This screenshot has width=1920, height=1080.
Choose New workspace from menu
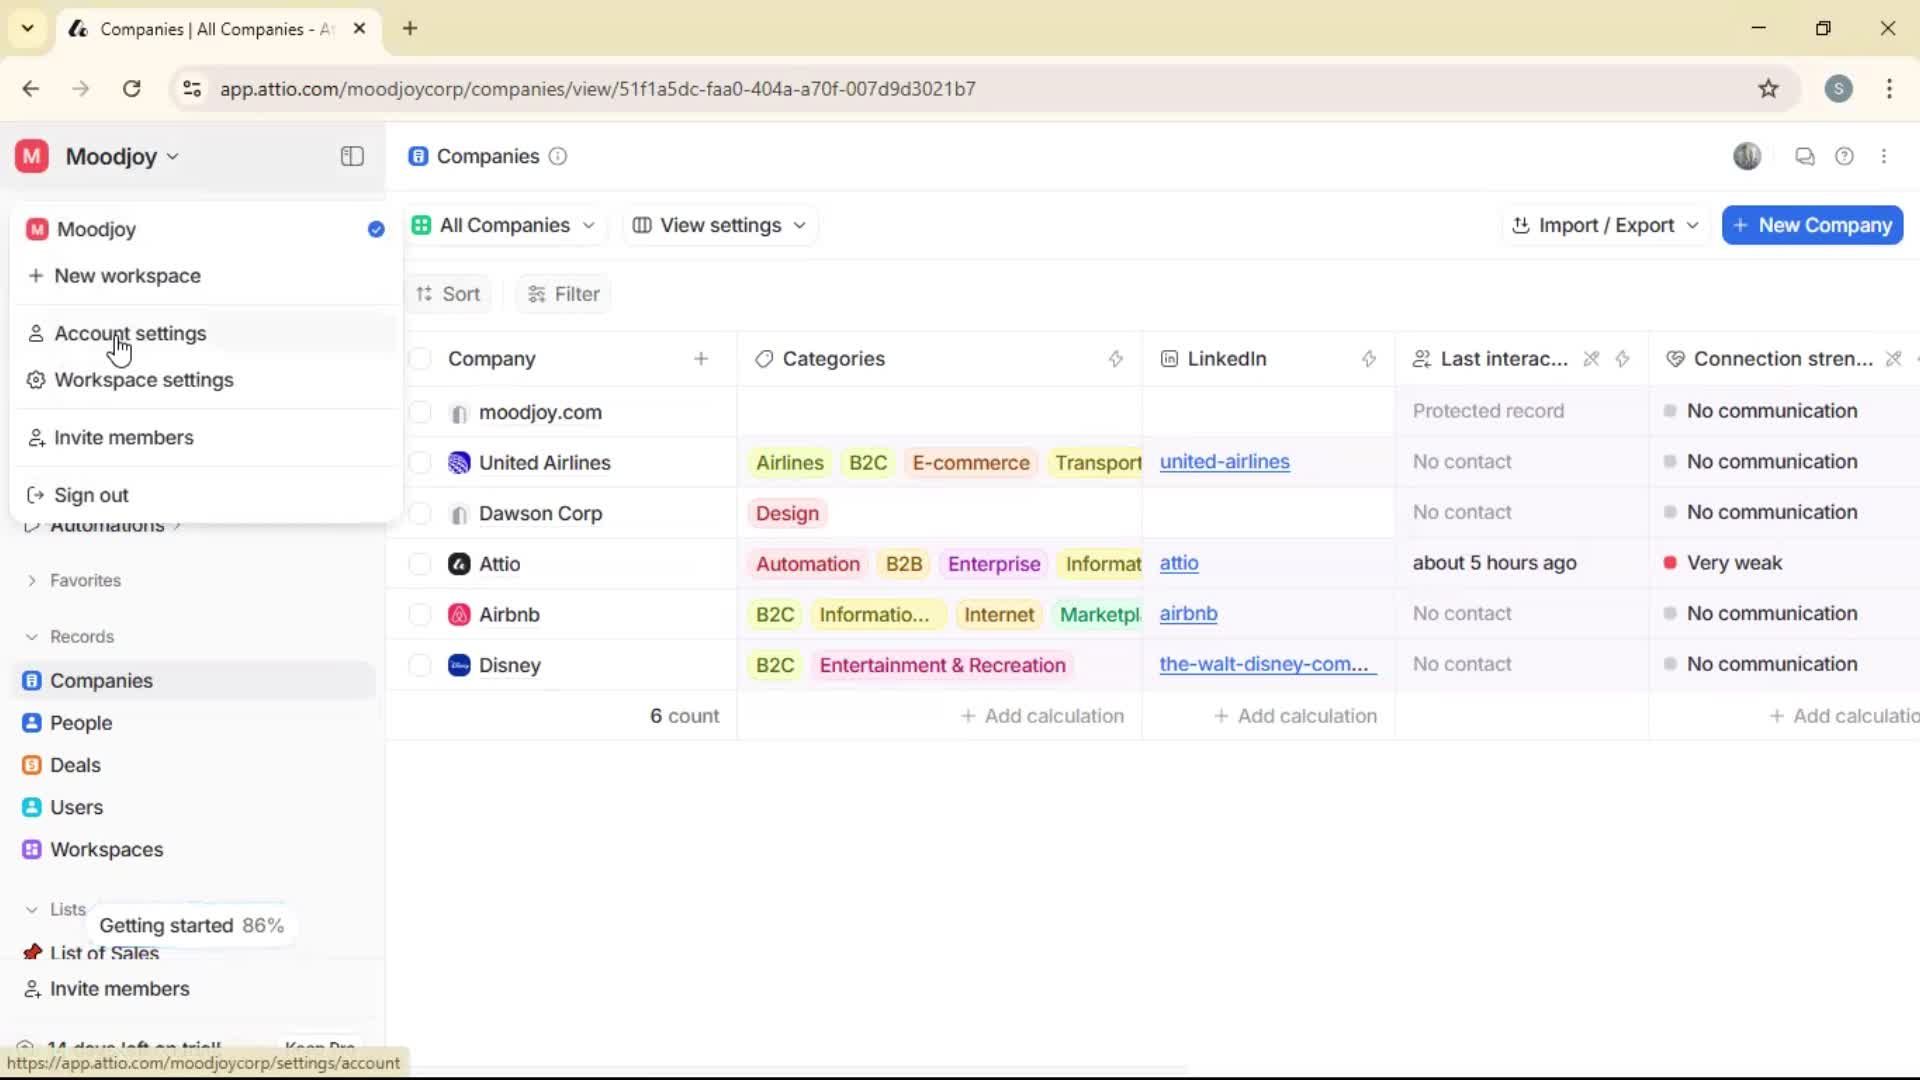[205, 276]
